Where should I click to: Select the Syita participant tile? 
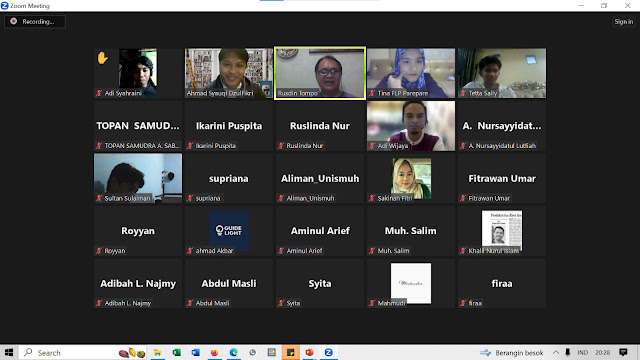(320, 283)
